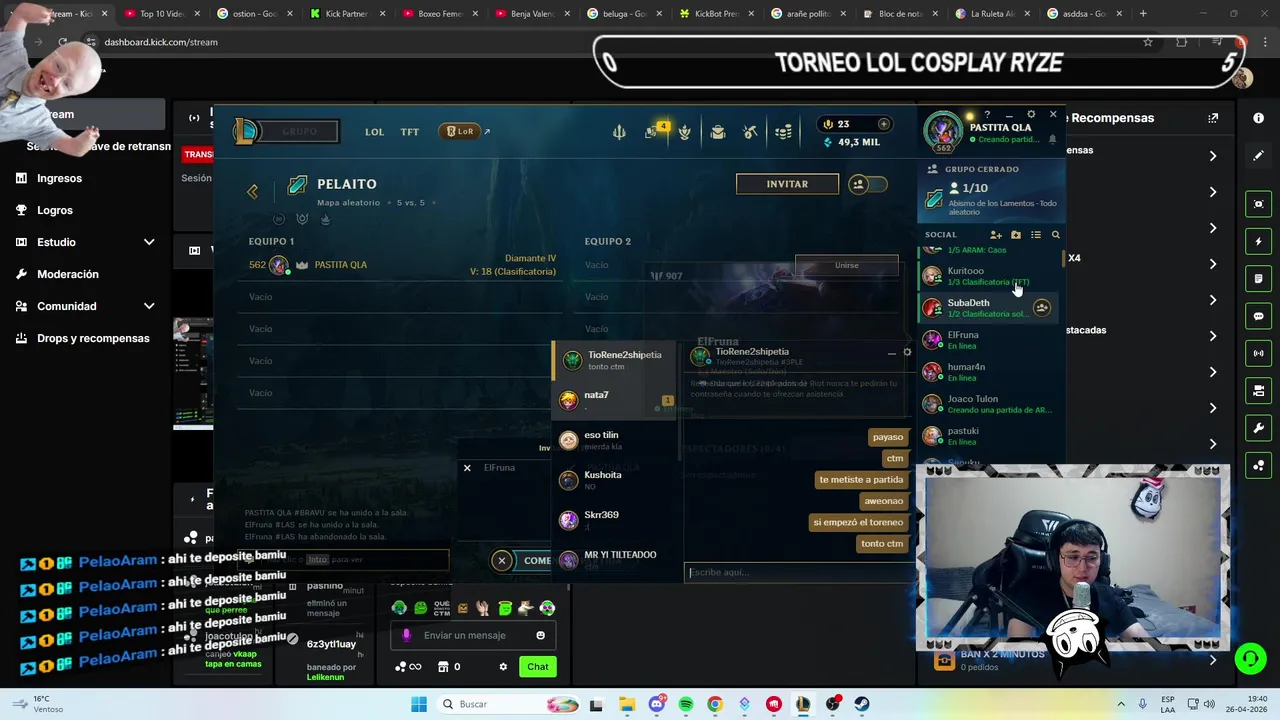Screen dimensions: 1280x720
Task: Open the crafting hammer Loot icon
Action: click(751, 132)
